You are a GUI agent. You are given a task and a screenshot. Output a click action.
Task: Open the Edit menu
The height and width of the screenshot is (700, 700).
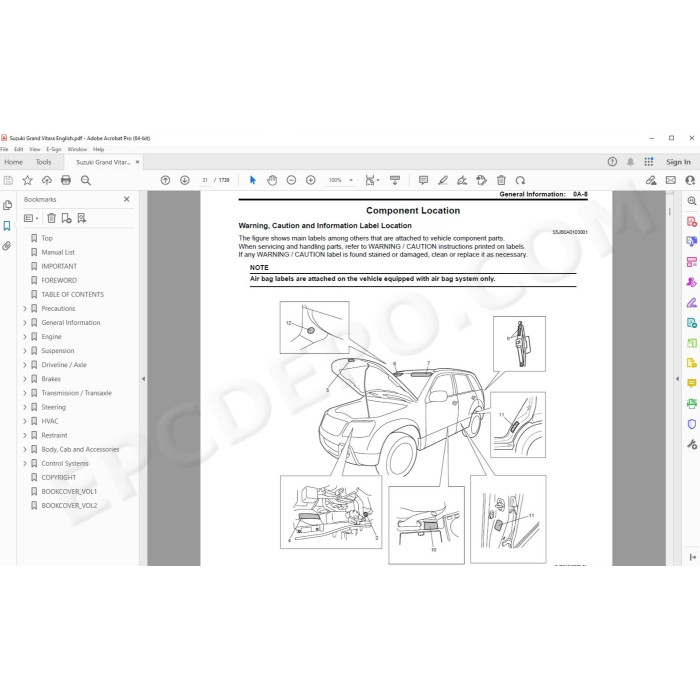(x=19, y=150)
